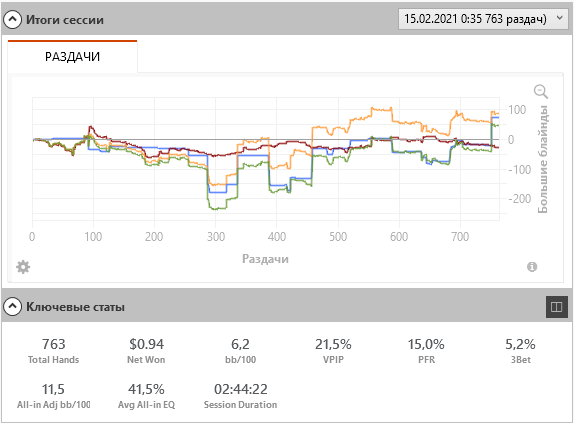The height and width of the screenshot is (423, 574).
Task: Click the graph info icon
Action: [532, 267]
